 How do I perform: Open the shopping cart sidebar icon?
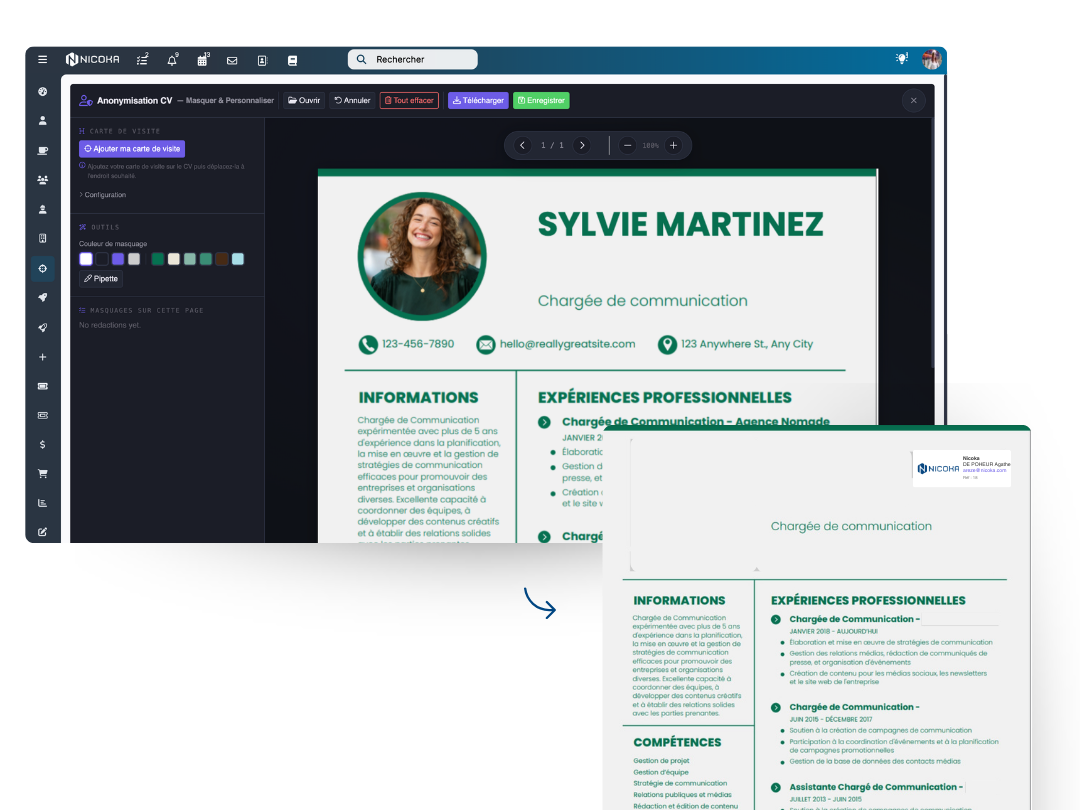(x=42, y=473)
